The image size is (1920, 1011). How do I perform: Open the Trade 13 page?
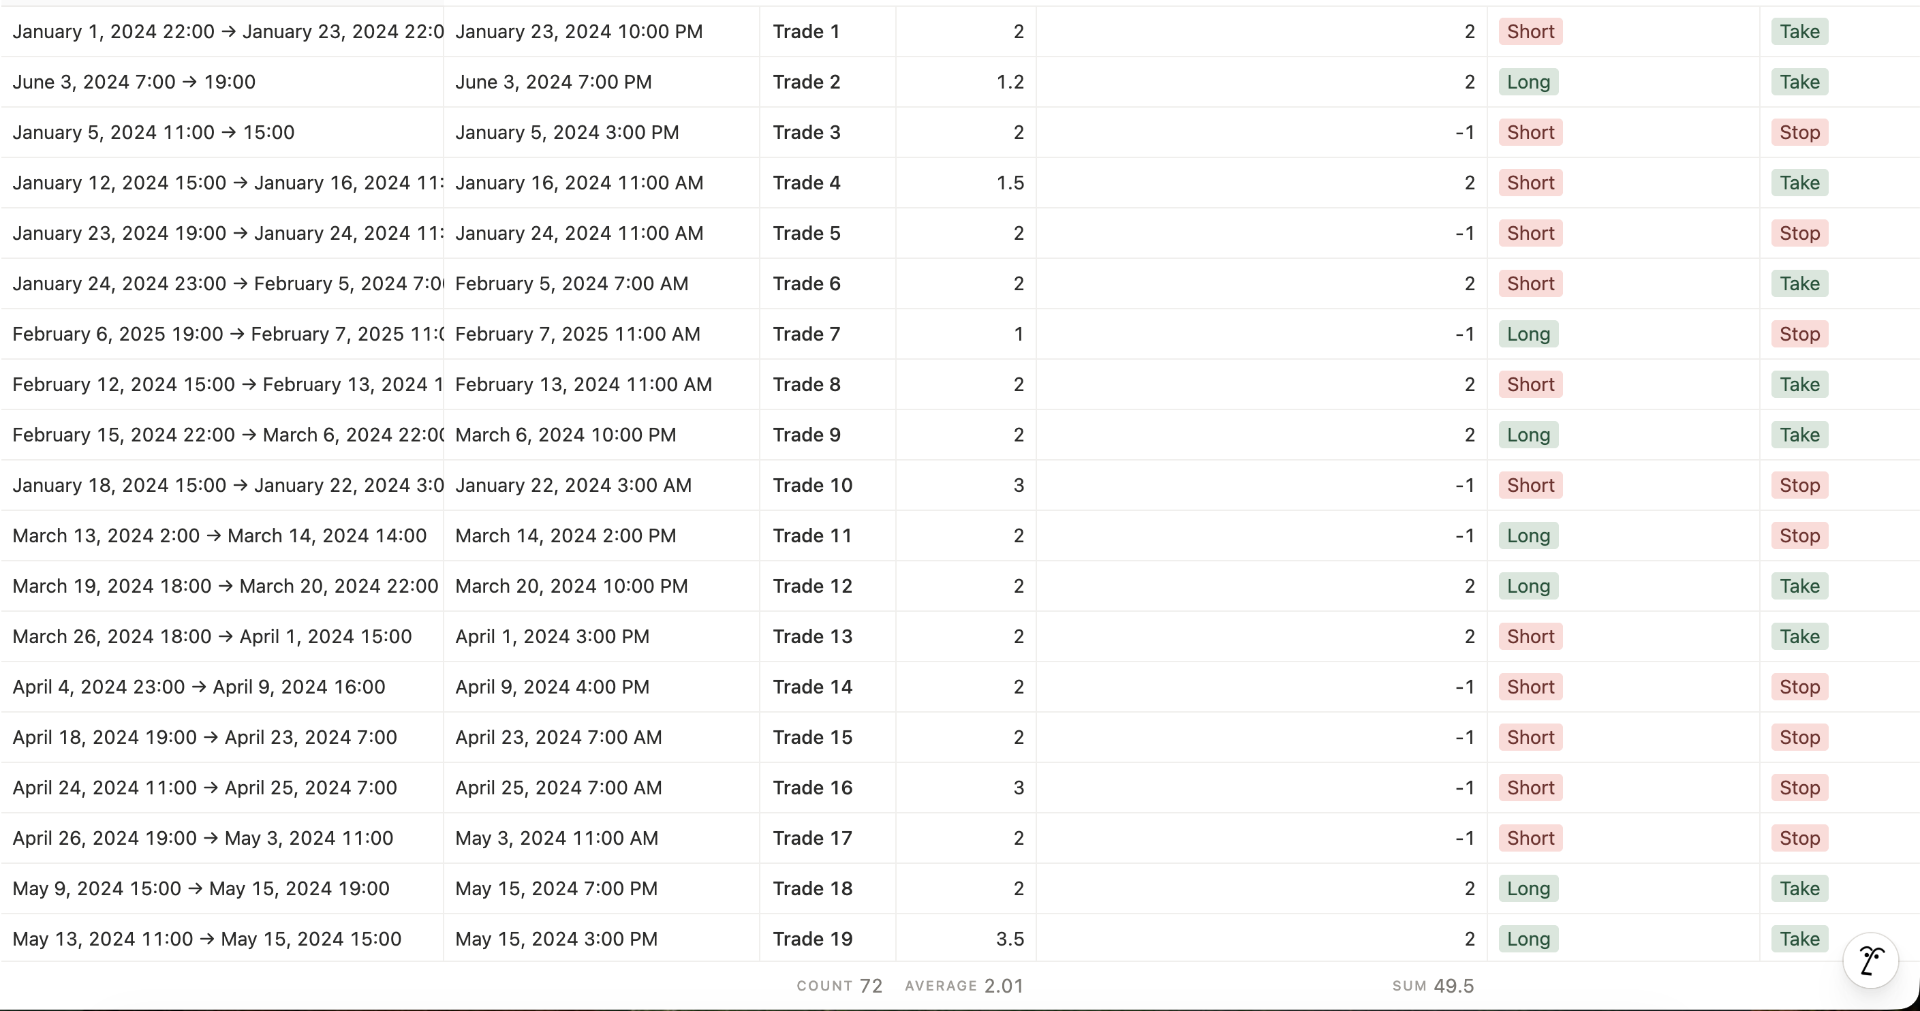click(812, 637)
